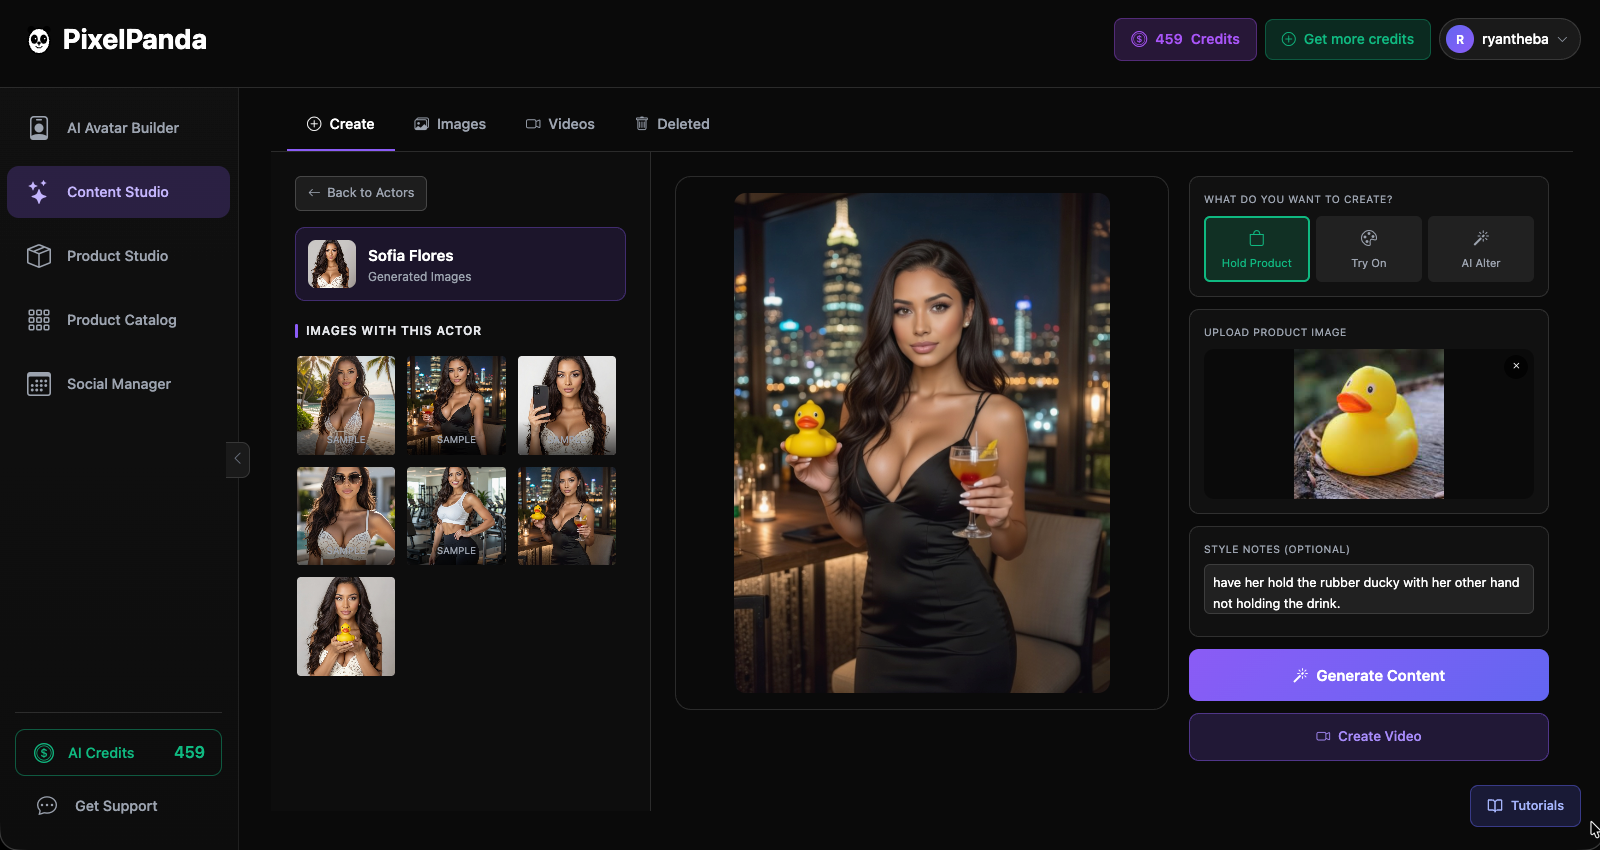The height and width of the screenshot is (850, 1600).
Task: Remove the uploaded rubber duck image
Action: click(x=1516, y=366)
